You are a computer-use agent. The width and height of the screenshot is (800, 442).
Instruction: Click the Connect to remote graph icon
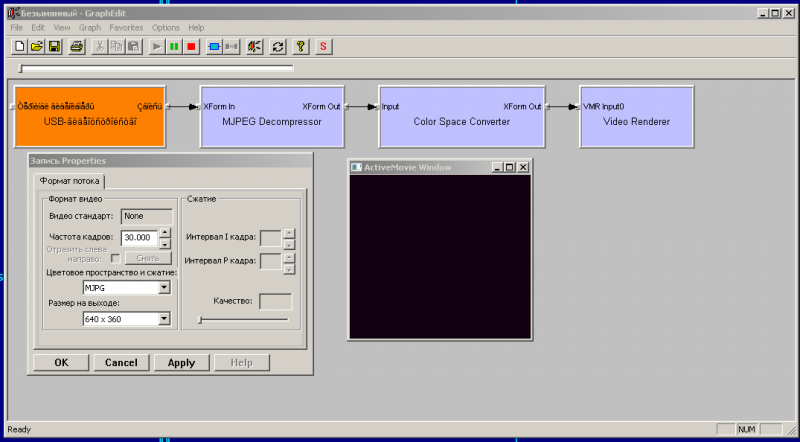[x=255, y=47]
